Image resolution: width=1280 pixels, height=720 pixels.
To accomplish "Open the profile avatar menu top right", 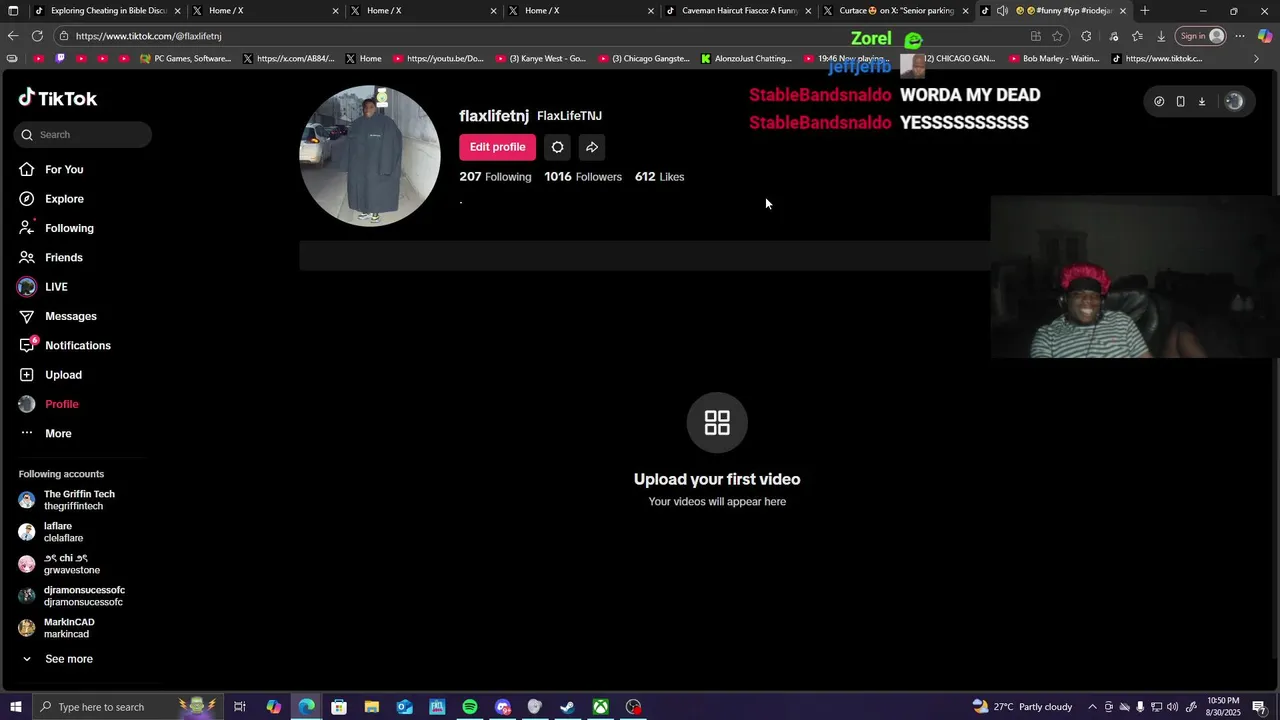I will point(1234,101).
